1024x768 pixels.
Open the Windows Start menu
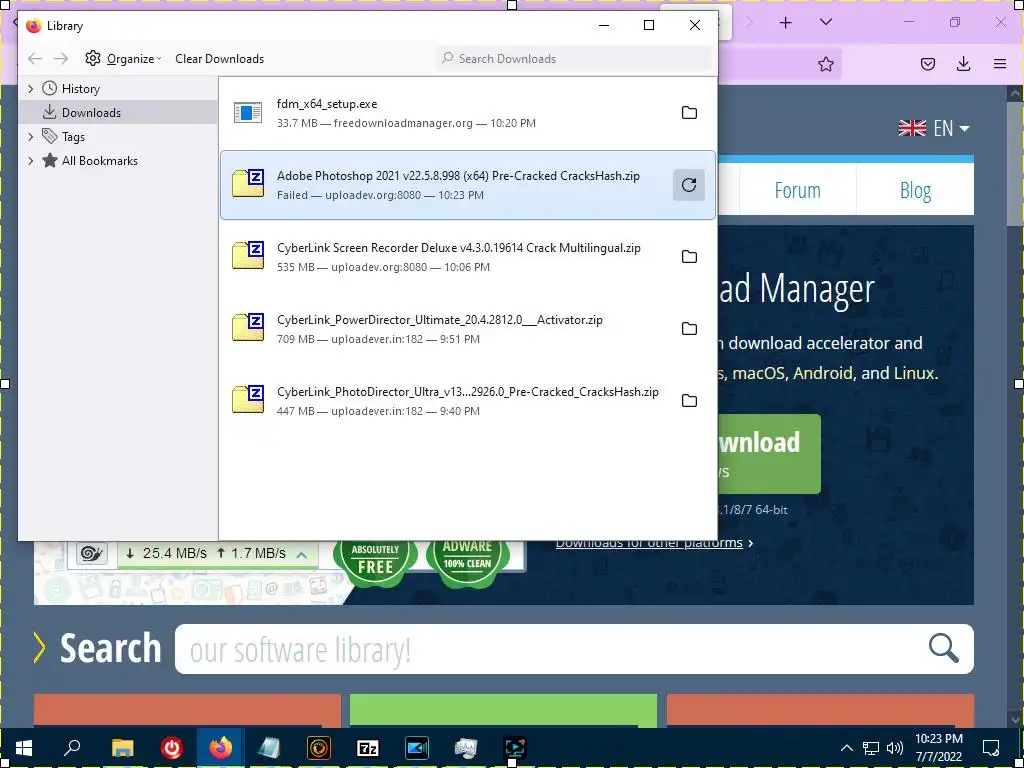click(24, 747)
